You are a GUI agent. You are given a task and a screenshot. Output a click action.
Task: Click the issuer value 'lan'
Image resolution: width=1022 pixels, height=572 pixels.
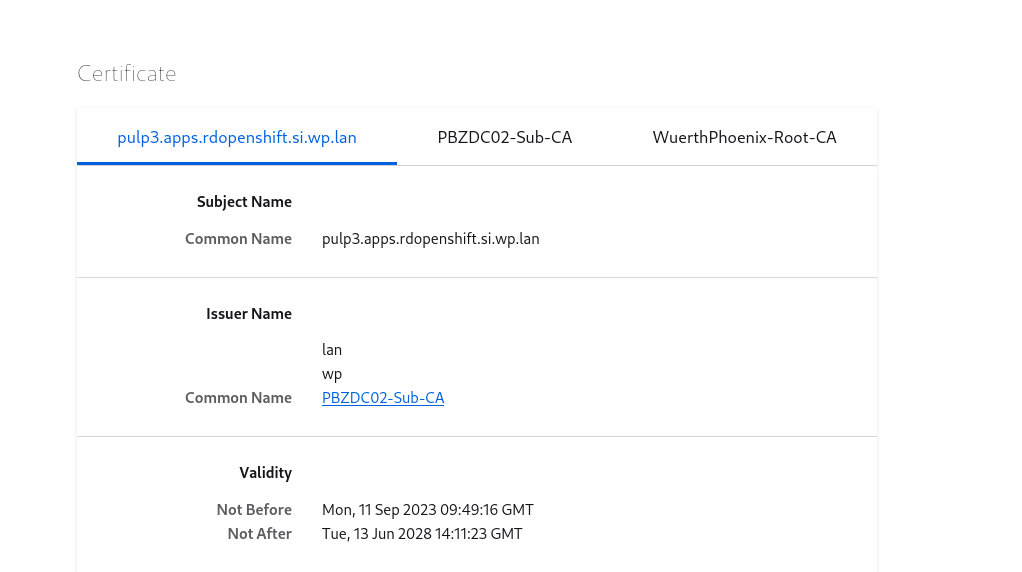(332, 350)
